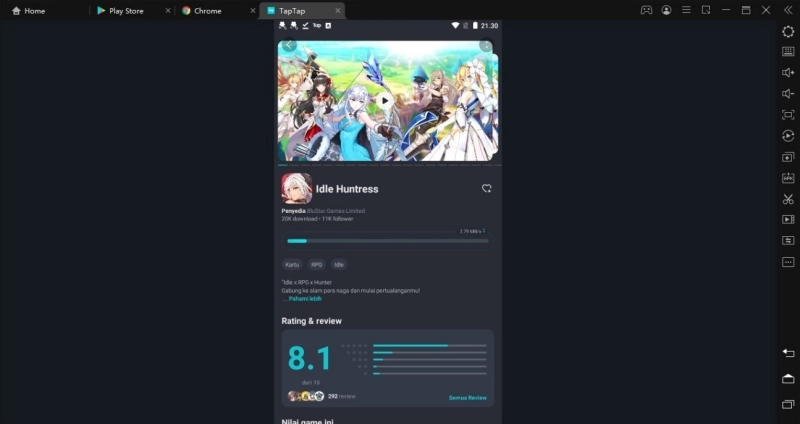Click the BluStar Games Limited publisher name
Image resolution: width=800 pixels, height=424 pixels.
click(x=336, y=211)
